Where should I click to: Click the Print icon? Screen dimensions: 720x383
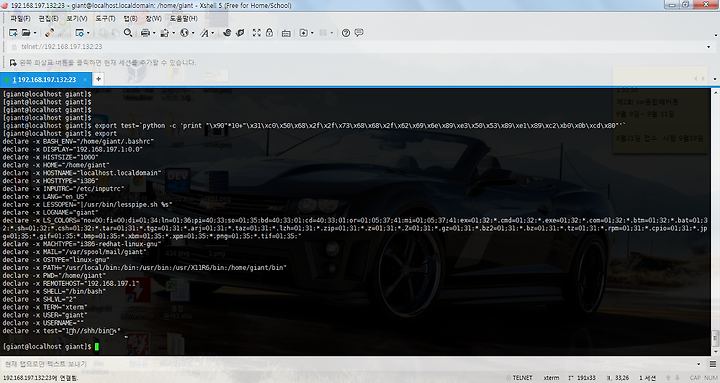[x=145, y=33]
